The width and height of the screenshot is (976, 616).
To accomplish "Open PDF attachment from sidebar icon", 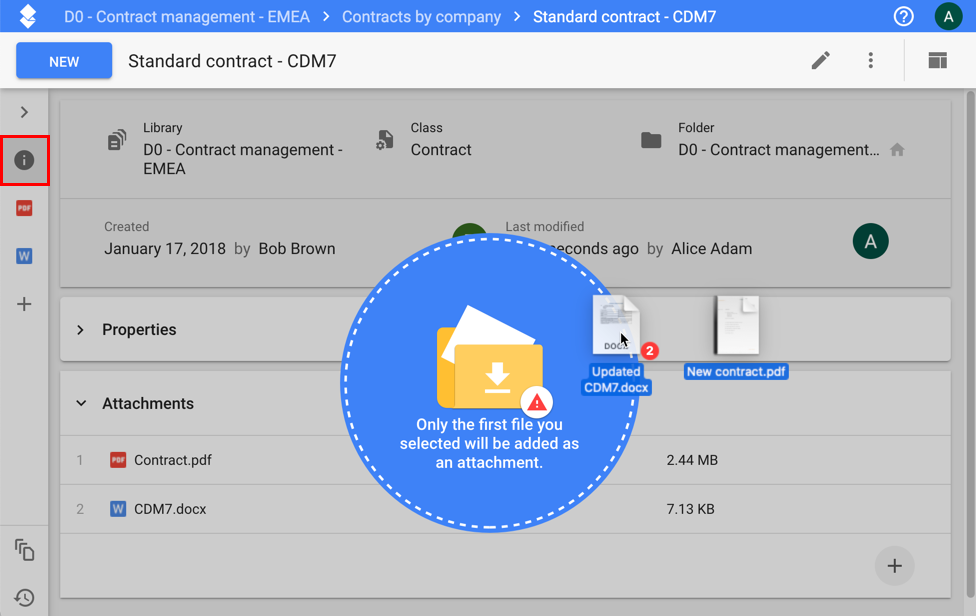I will coord(24,208).
